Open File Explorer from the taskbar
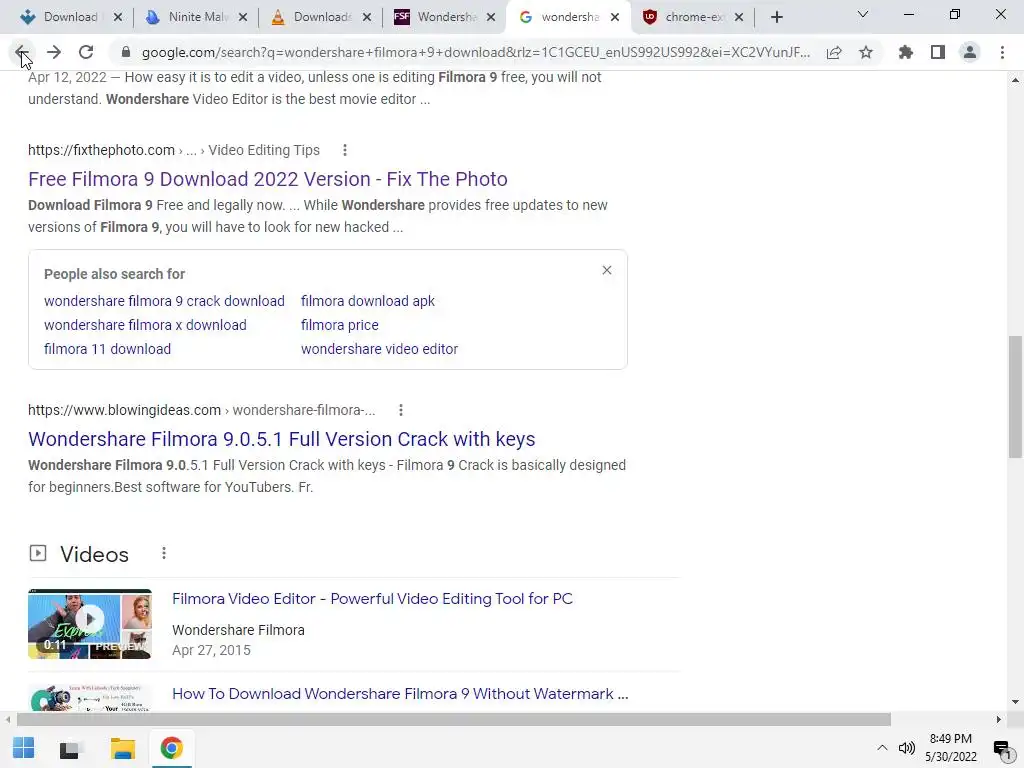Viewport: 1024px width, 768px height. pyautogui.click(x=122, y=748)
